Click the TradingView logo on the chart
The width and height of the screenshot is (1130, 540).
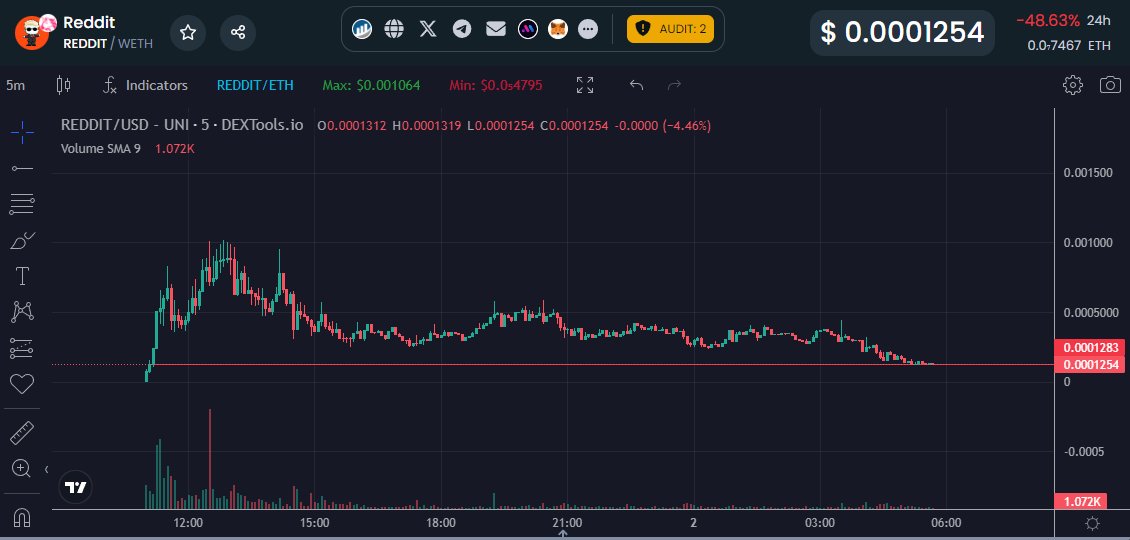[76, 488]
